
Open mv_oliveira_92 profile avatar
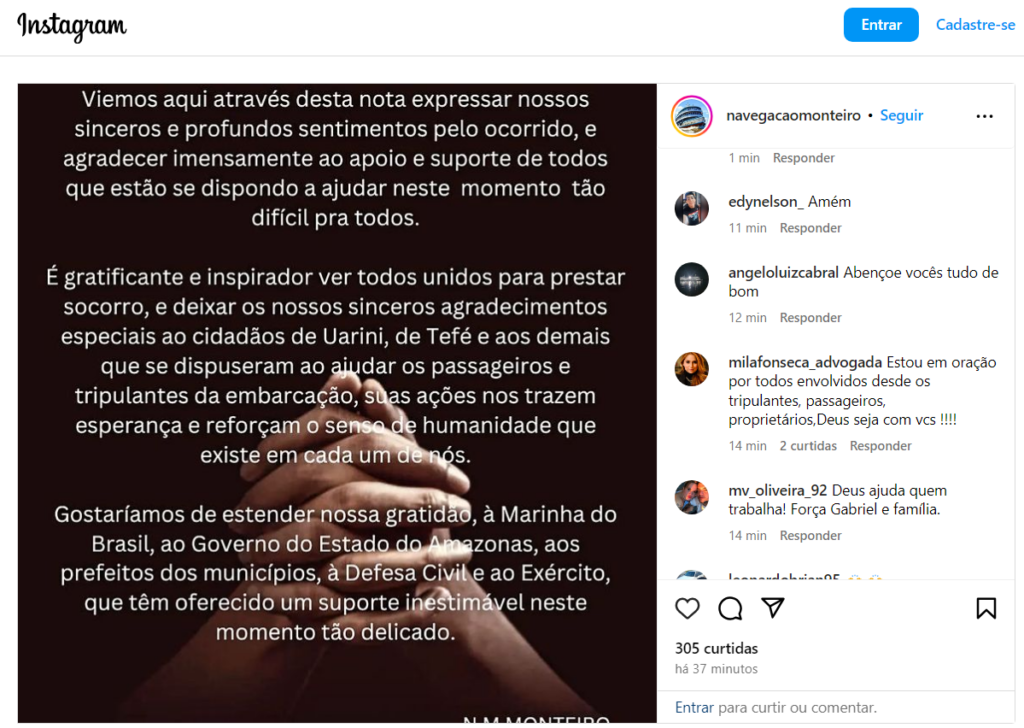point(692,498)
